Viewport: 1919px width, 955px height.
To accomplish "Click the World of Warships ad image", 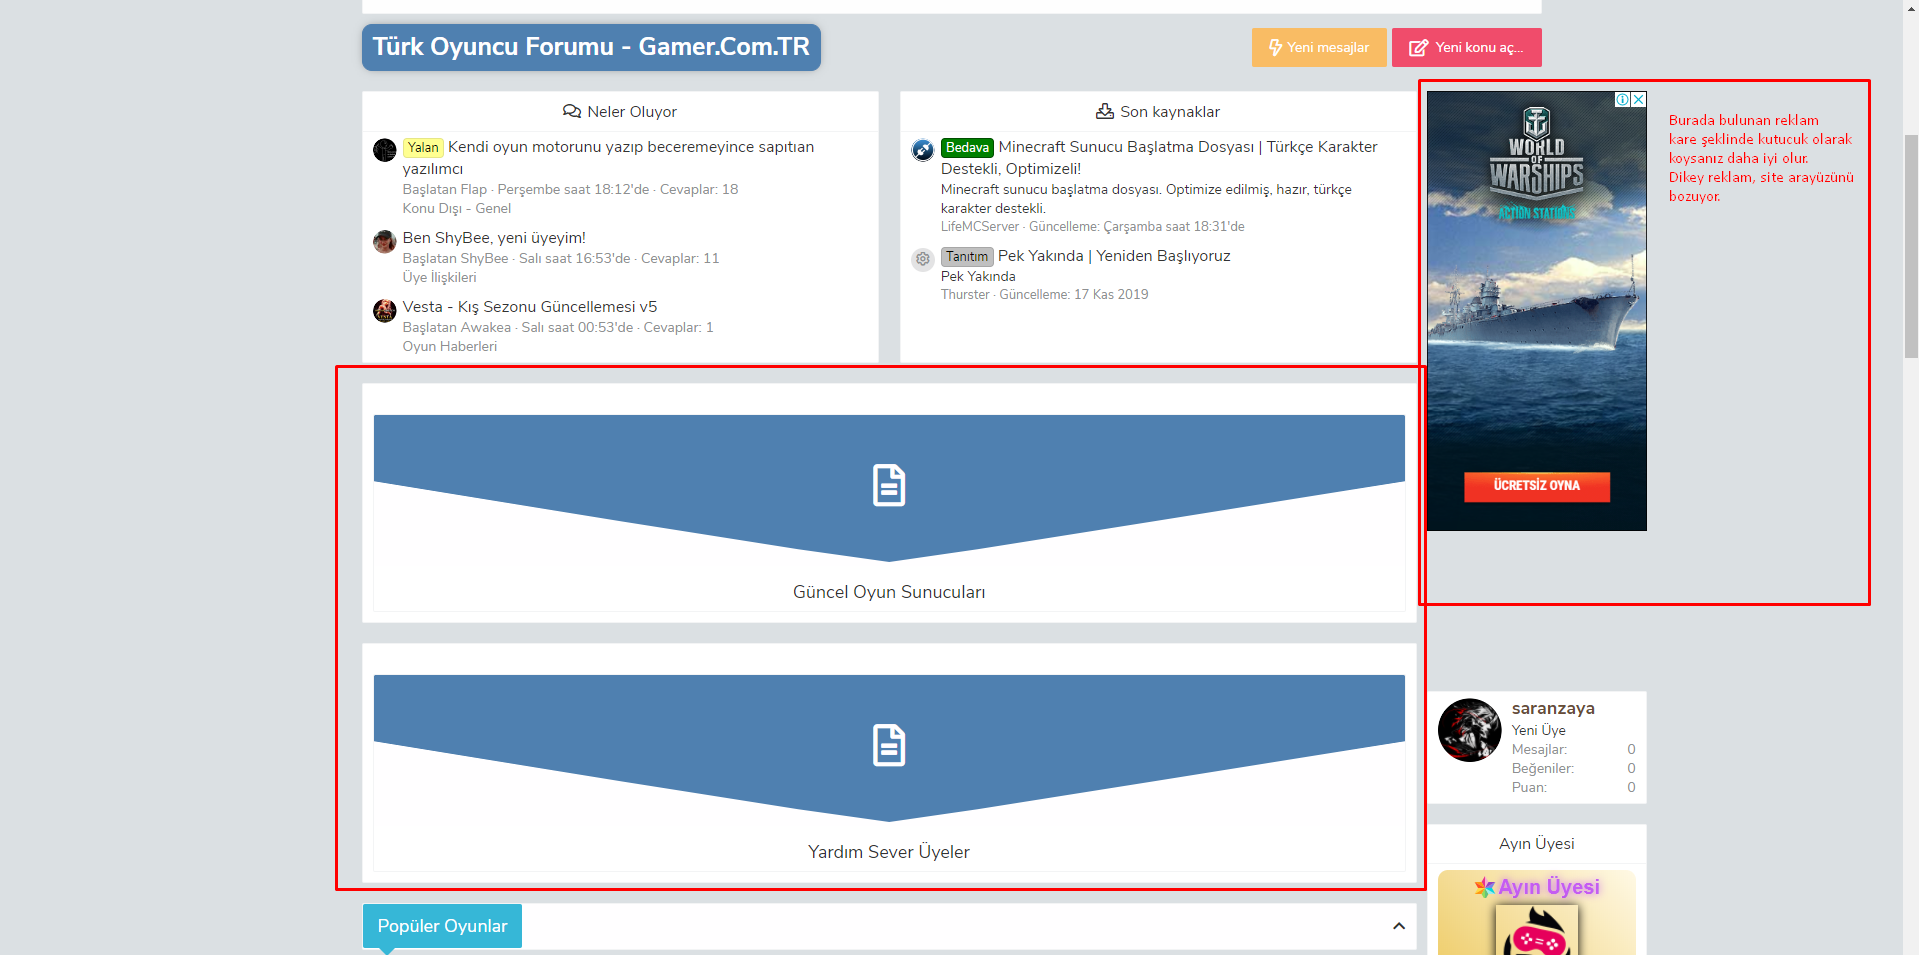I will point(1537,311).
